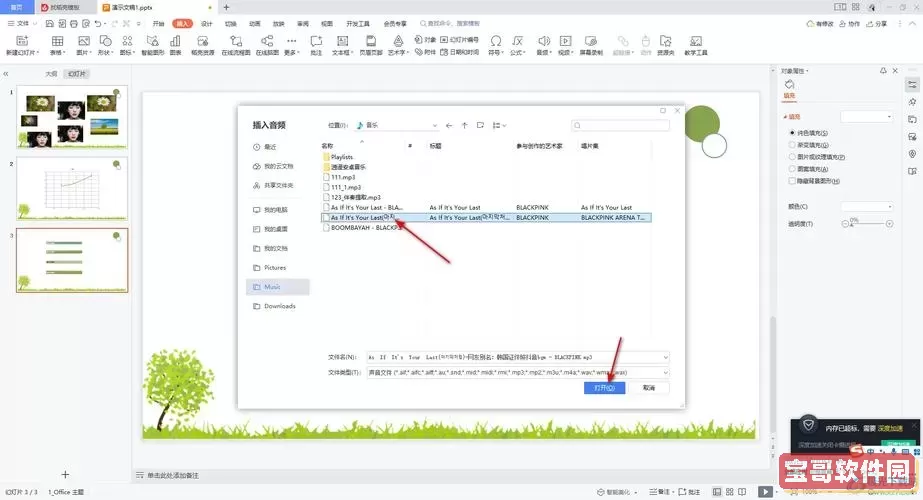Click the search field in audio dialog

click(x=620, y=125)
